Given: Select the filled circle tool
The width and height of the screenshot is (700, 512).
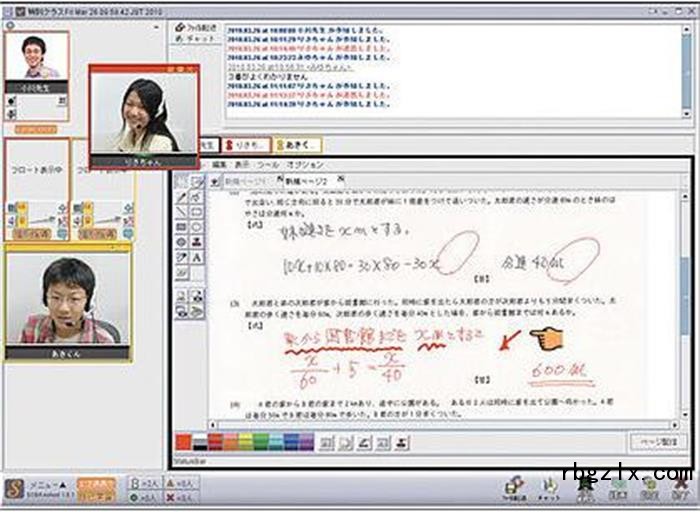Looking at the screenshot, I should 182,242.
